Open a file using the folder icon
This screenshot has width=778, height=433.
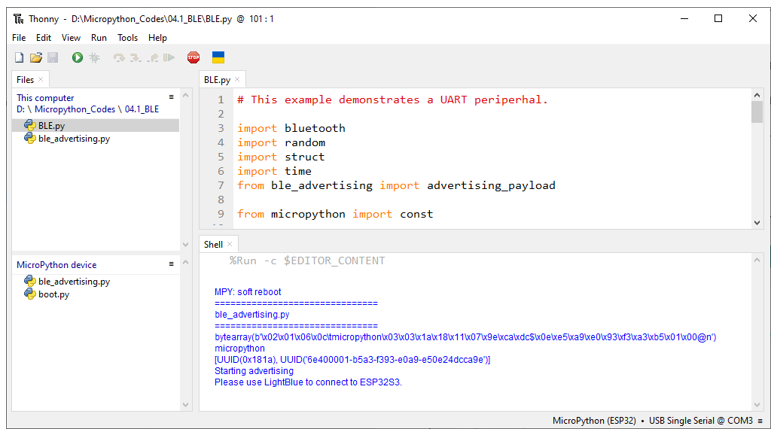tap(36, 58)
